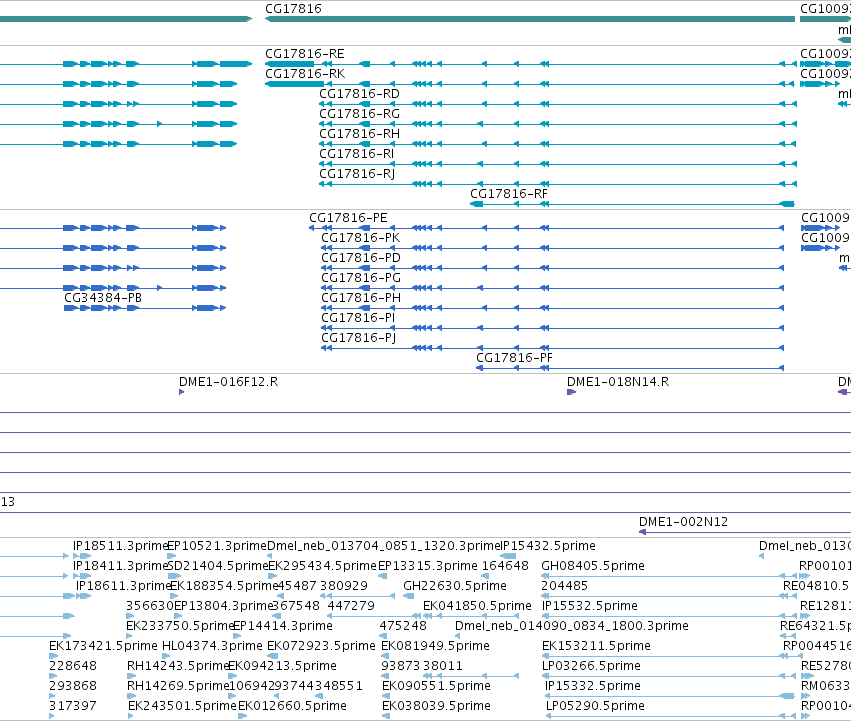Open the Dmel_neb_013704_0851_1320.3prime label
This screenshot has height=721, width=851.
pos(383,546)
